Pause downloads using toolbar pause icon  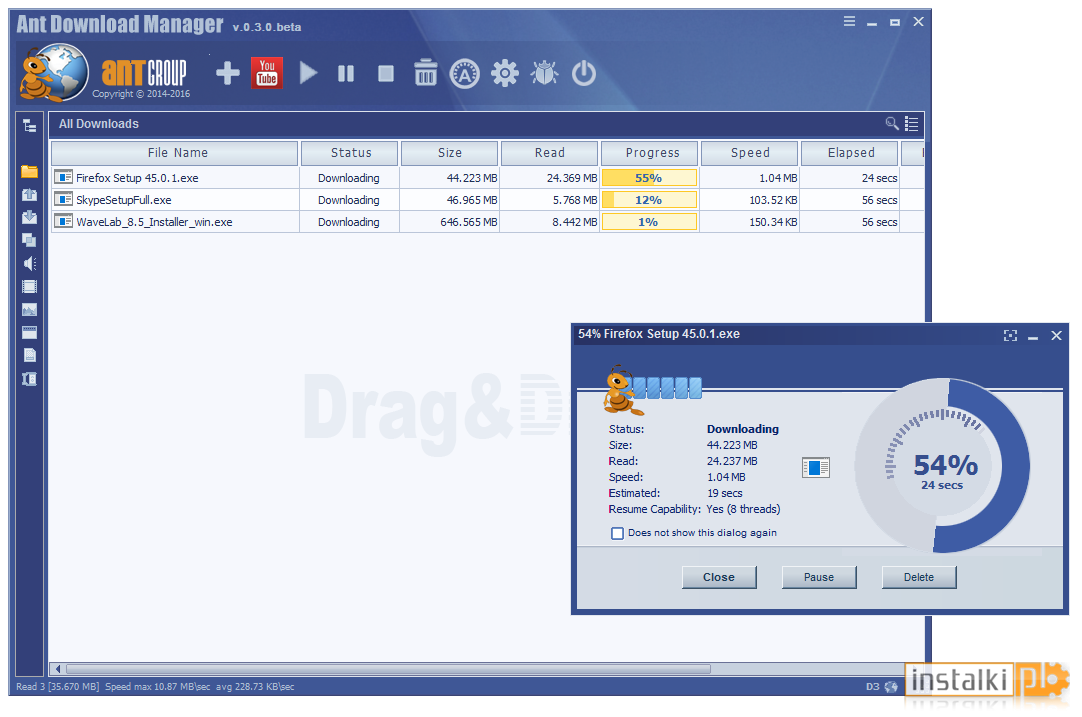(346, 73)
